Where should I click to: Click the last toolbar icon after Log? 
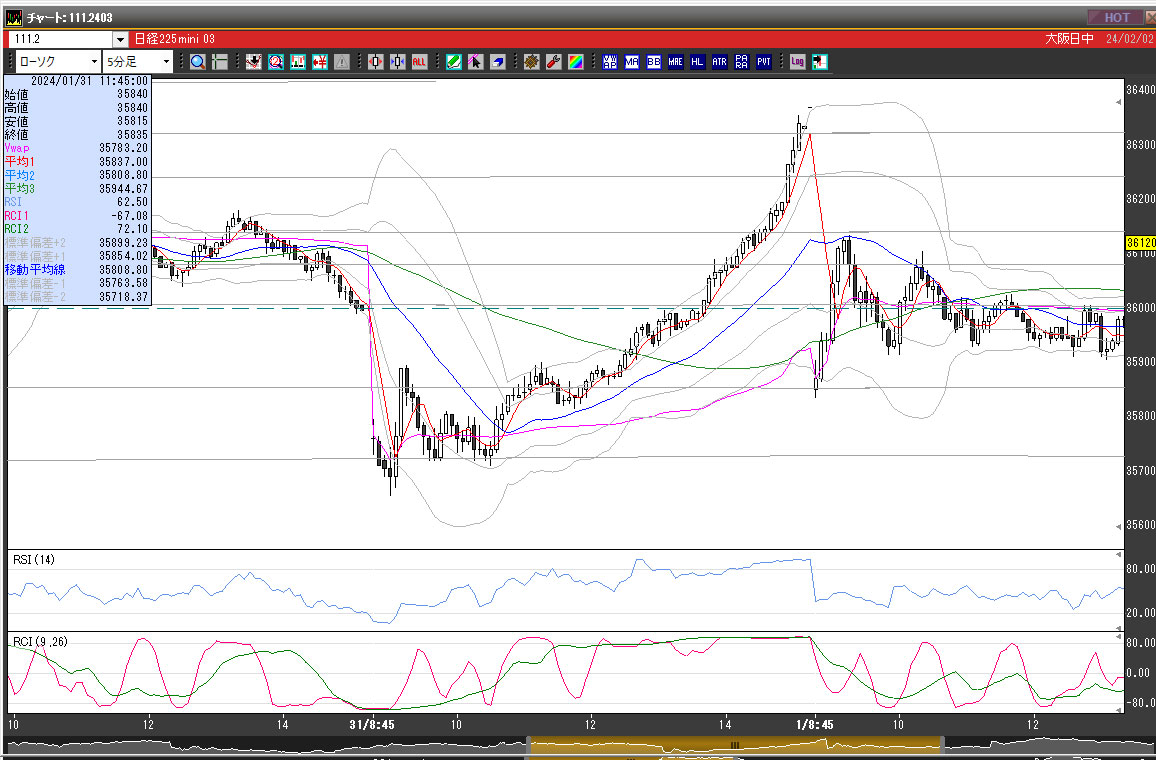point(820,62)
